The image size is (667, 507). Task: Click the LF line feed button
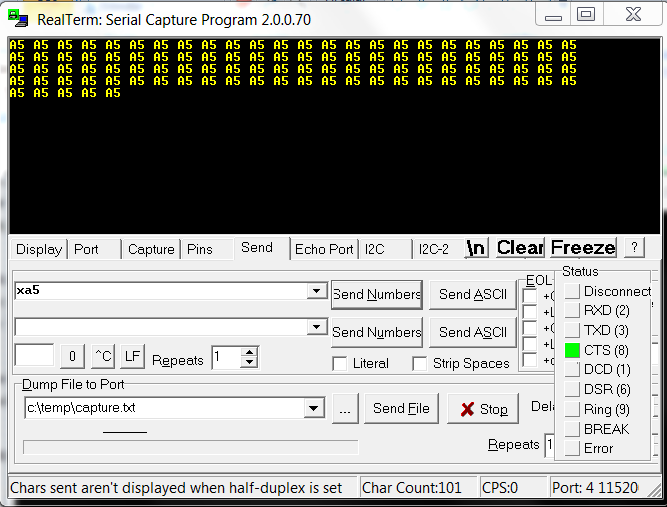pyautogui.click(x=134, y=356)
